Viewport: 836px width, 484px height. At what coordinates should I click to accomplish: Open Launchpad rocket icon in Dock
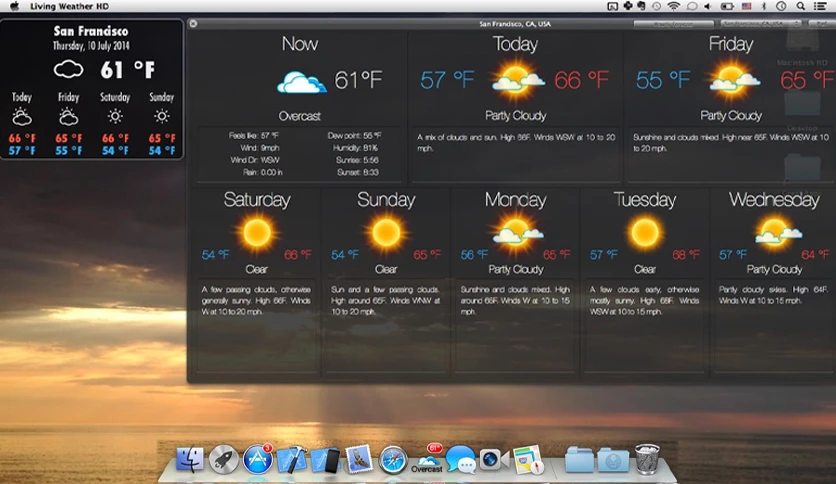(223, 459)
